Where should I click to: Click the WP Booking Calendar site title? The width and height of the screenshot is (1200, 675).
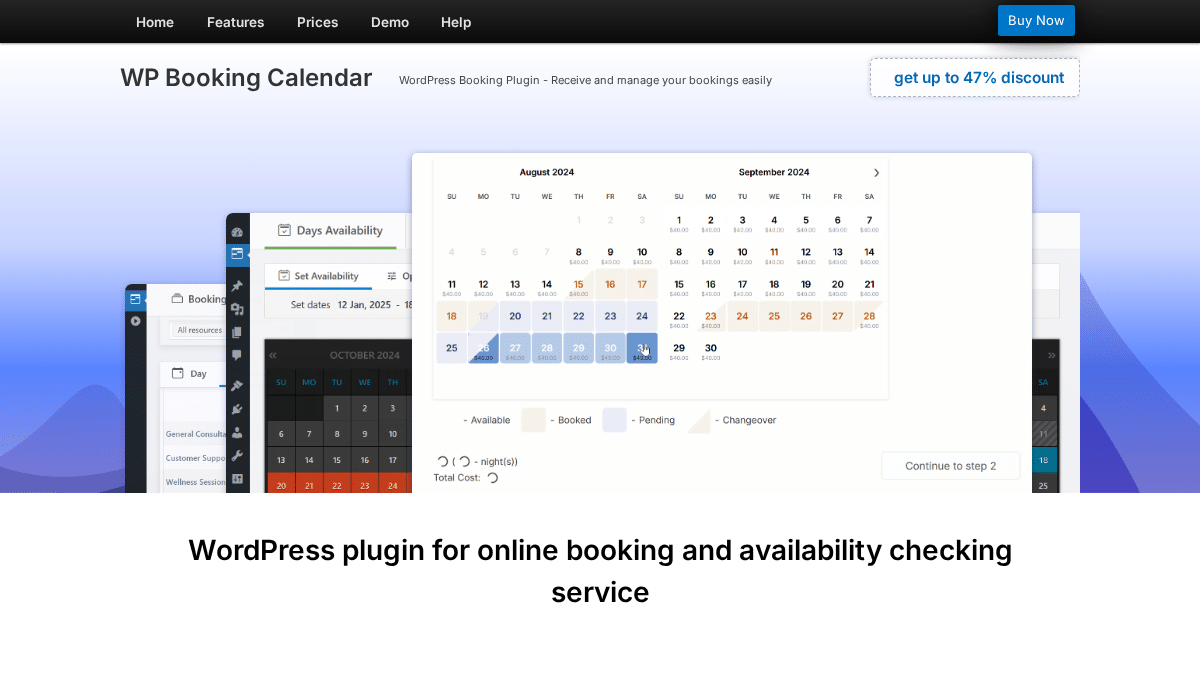(x=246, y=78)
